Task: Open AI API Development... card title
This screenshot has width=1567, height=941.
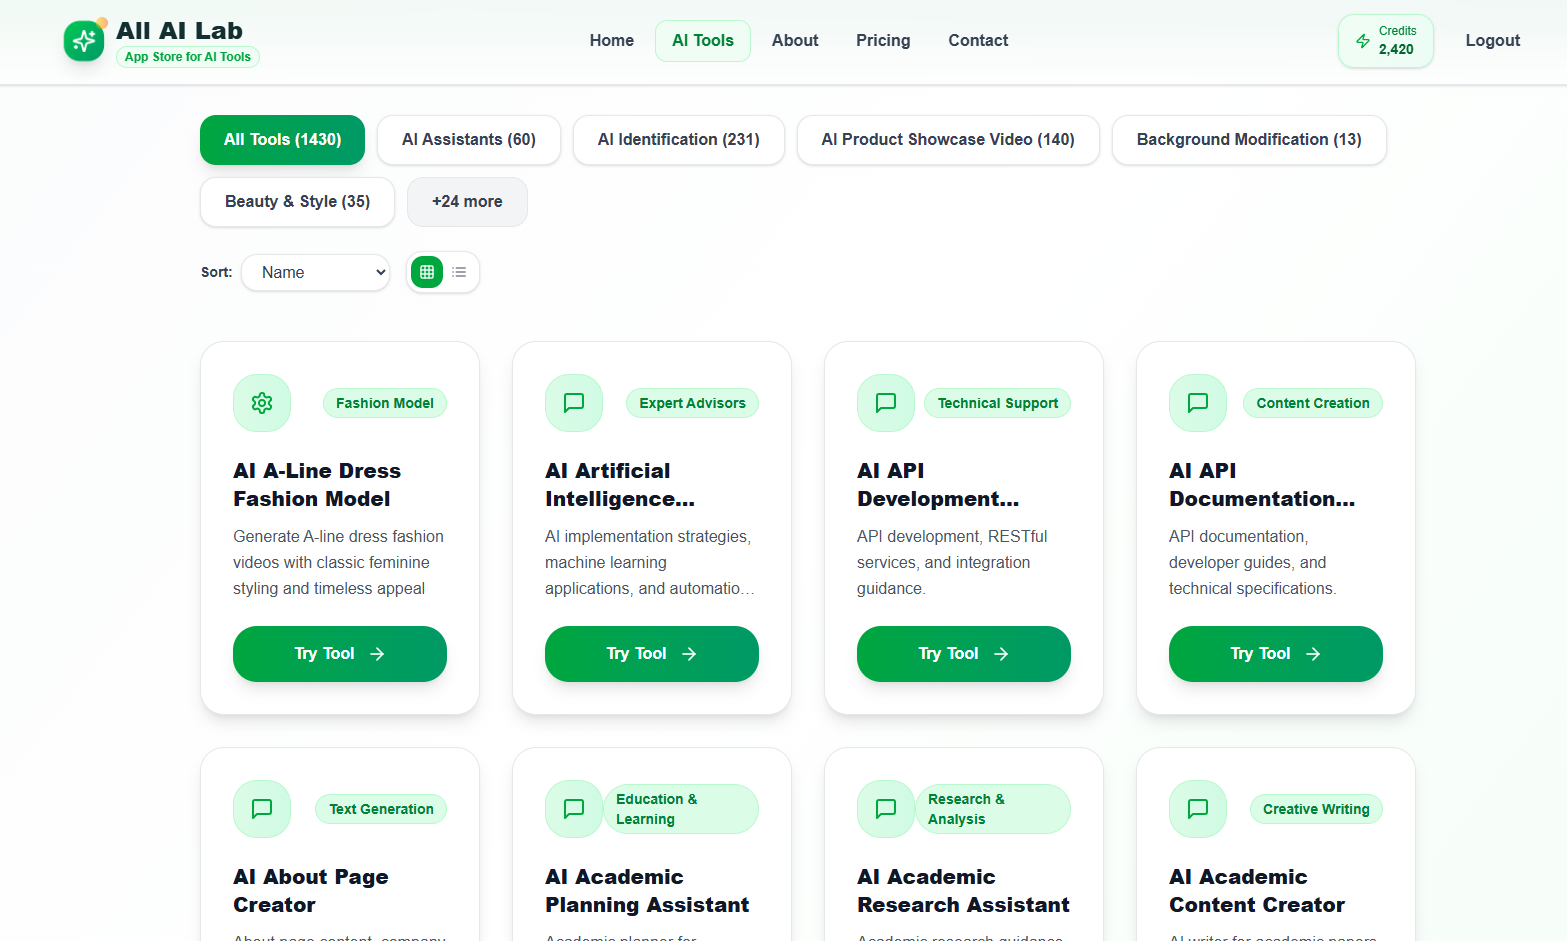Action: point(938,485)
